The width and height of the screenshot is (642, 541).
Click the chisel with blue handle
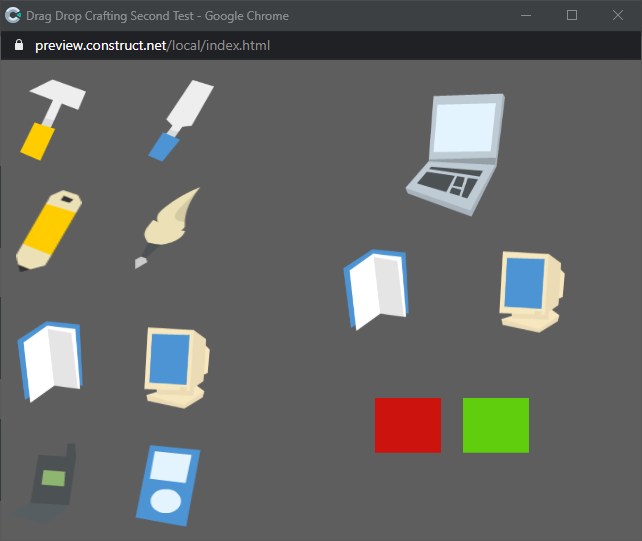point(181,120)
